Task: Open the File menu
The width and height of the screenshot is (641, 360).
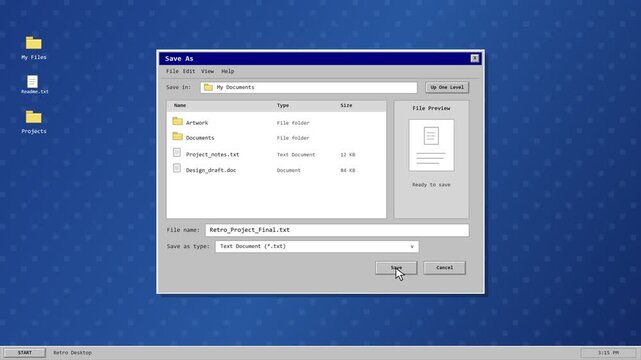Action: (172, 71)
